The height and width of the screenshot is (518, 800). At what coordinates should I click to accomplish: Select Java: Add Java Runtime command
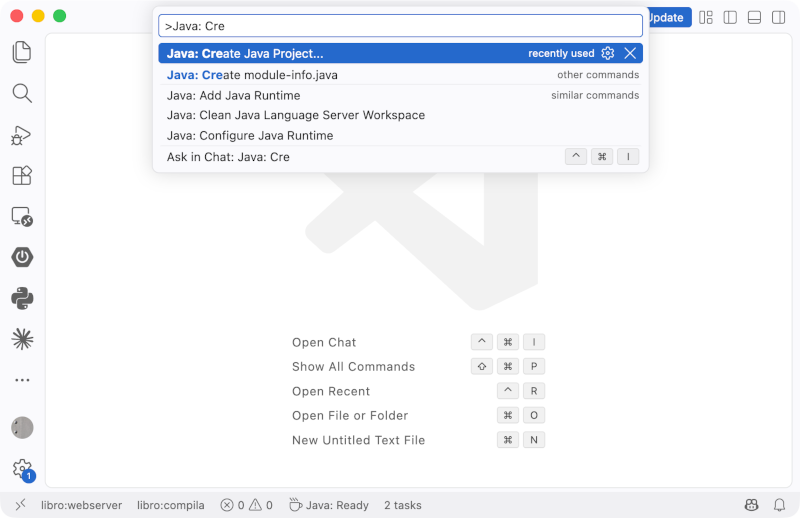point(401,95)
